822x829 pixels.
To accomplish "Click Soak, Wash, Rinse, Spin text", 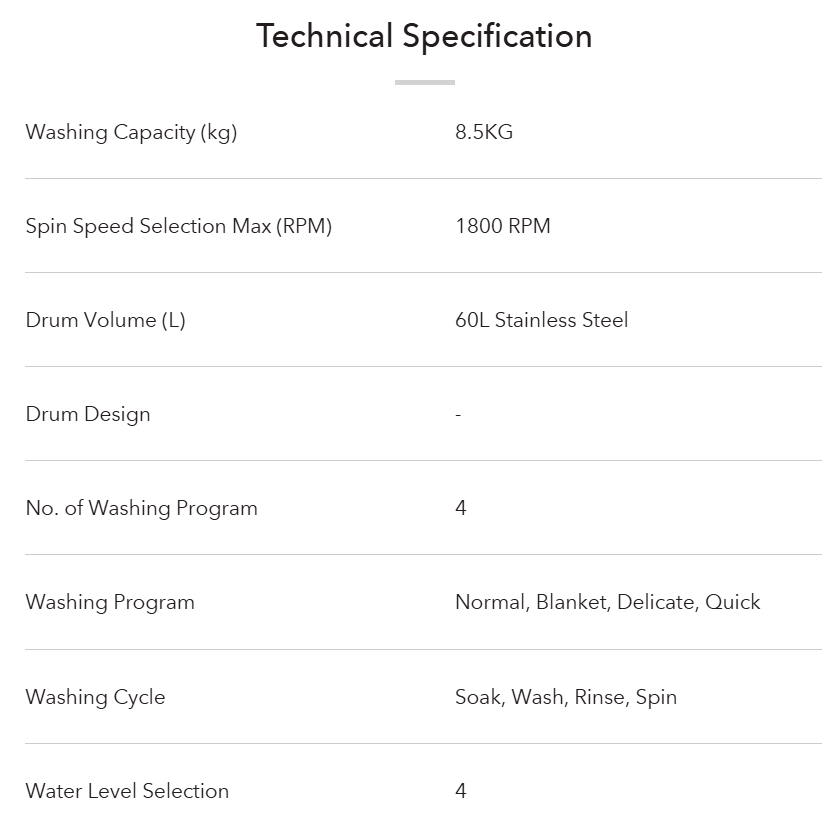I will [x=566, y=697].
